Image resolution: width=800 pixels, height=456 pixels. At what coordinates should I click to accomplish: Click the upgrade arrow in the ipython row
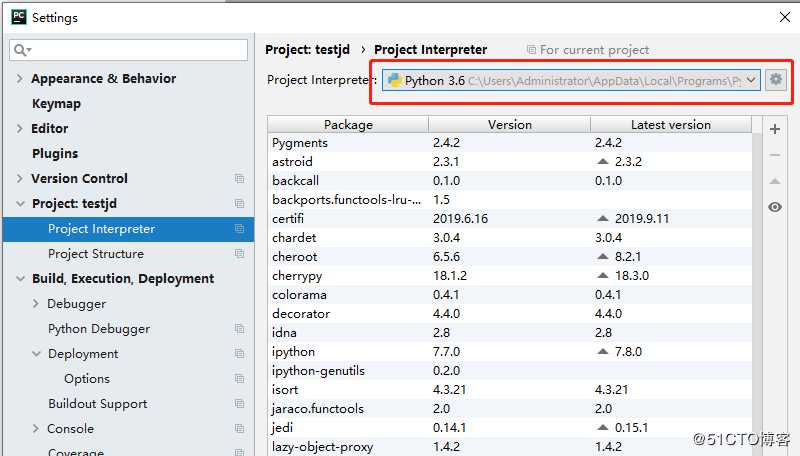603,352
